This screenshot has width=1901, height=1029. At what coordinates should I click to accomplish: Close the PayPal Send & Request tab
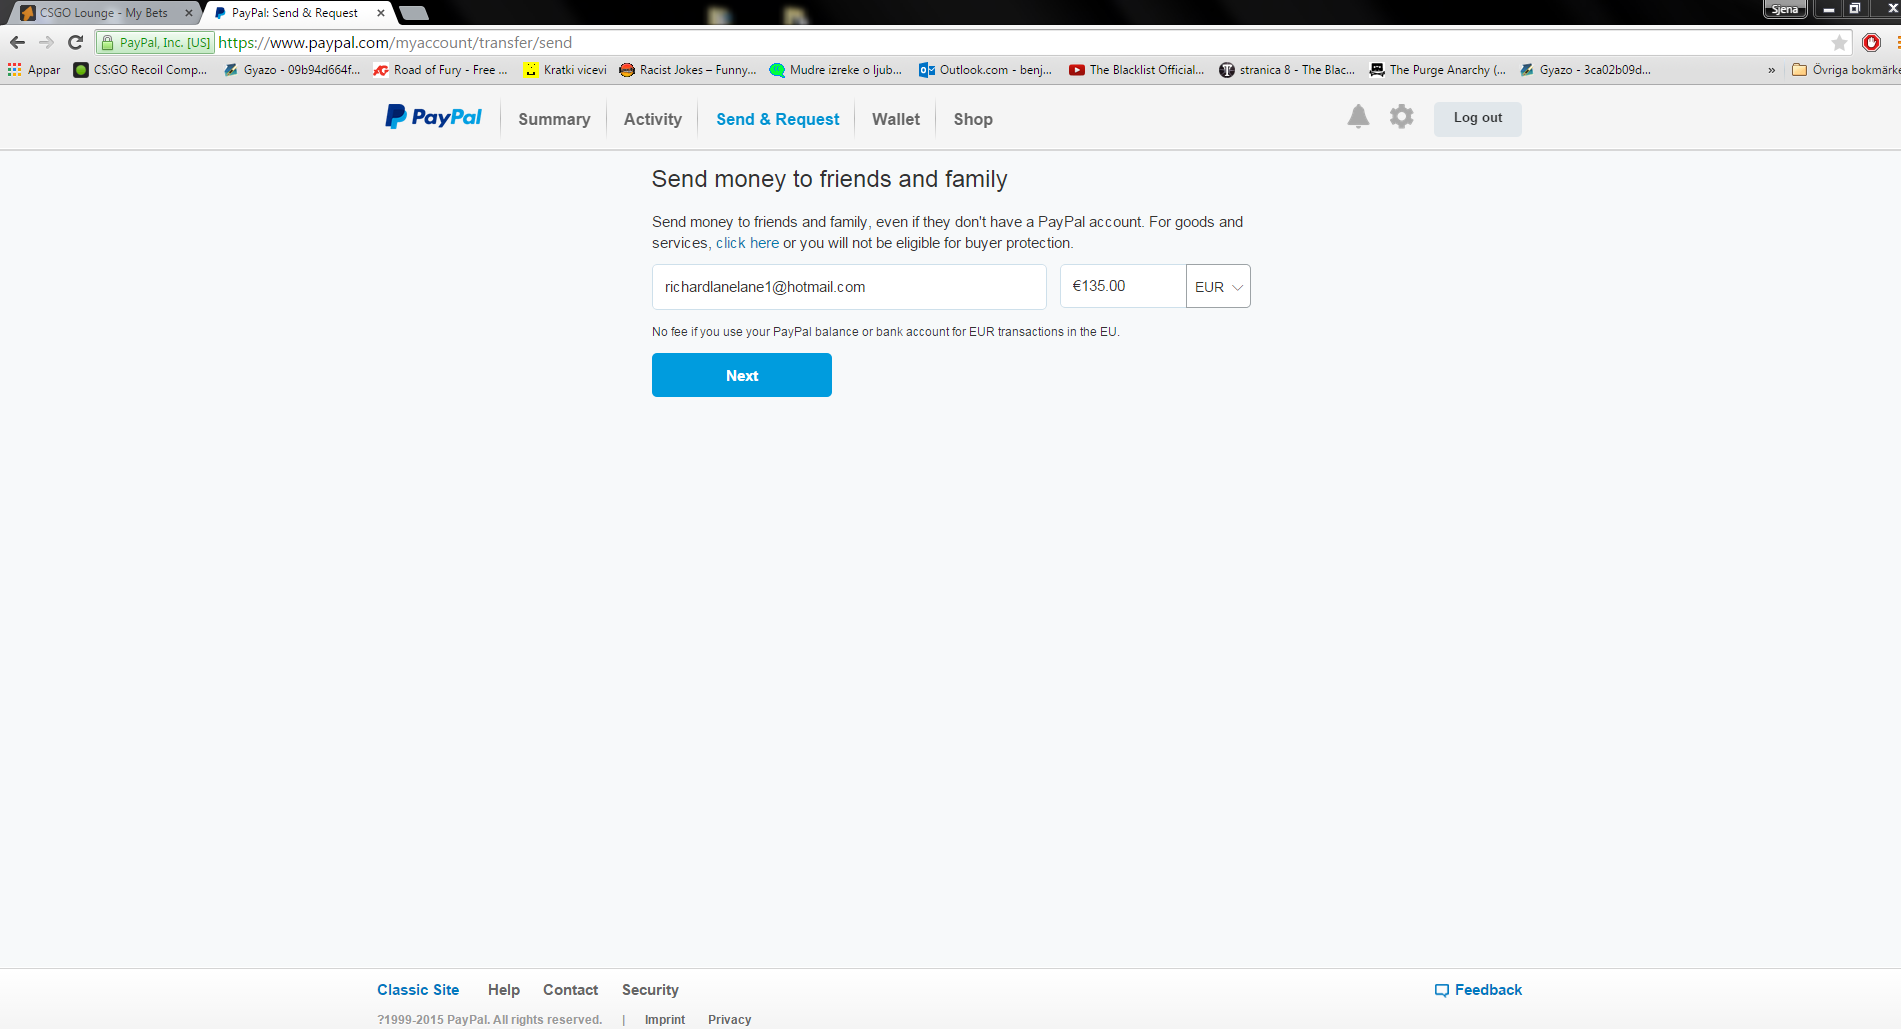(381, 13)
